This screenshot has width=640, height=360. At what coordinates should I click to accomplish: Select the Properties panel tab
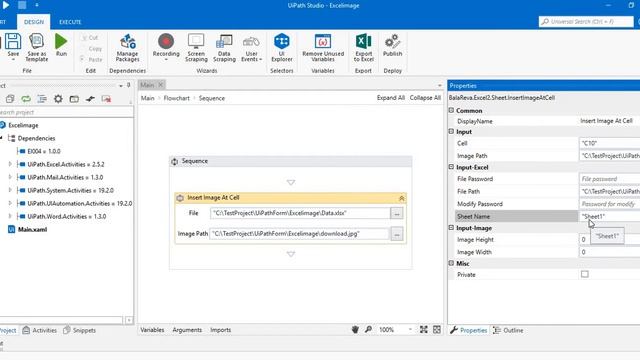pyautogui.click(x=469, y=330)
